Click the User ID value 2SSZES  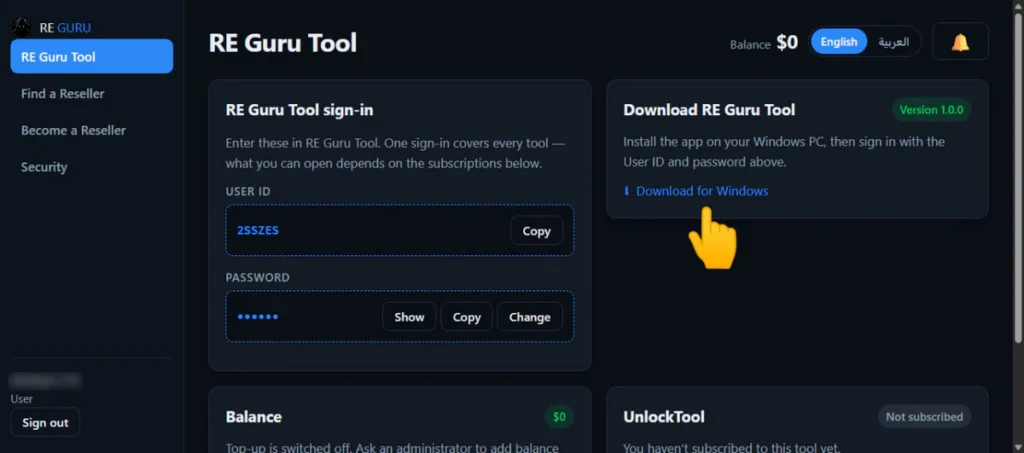click(258, 231)
